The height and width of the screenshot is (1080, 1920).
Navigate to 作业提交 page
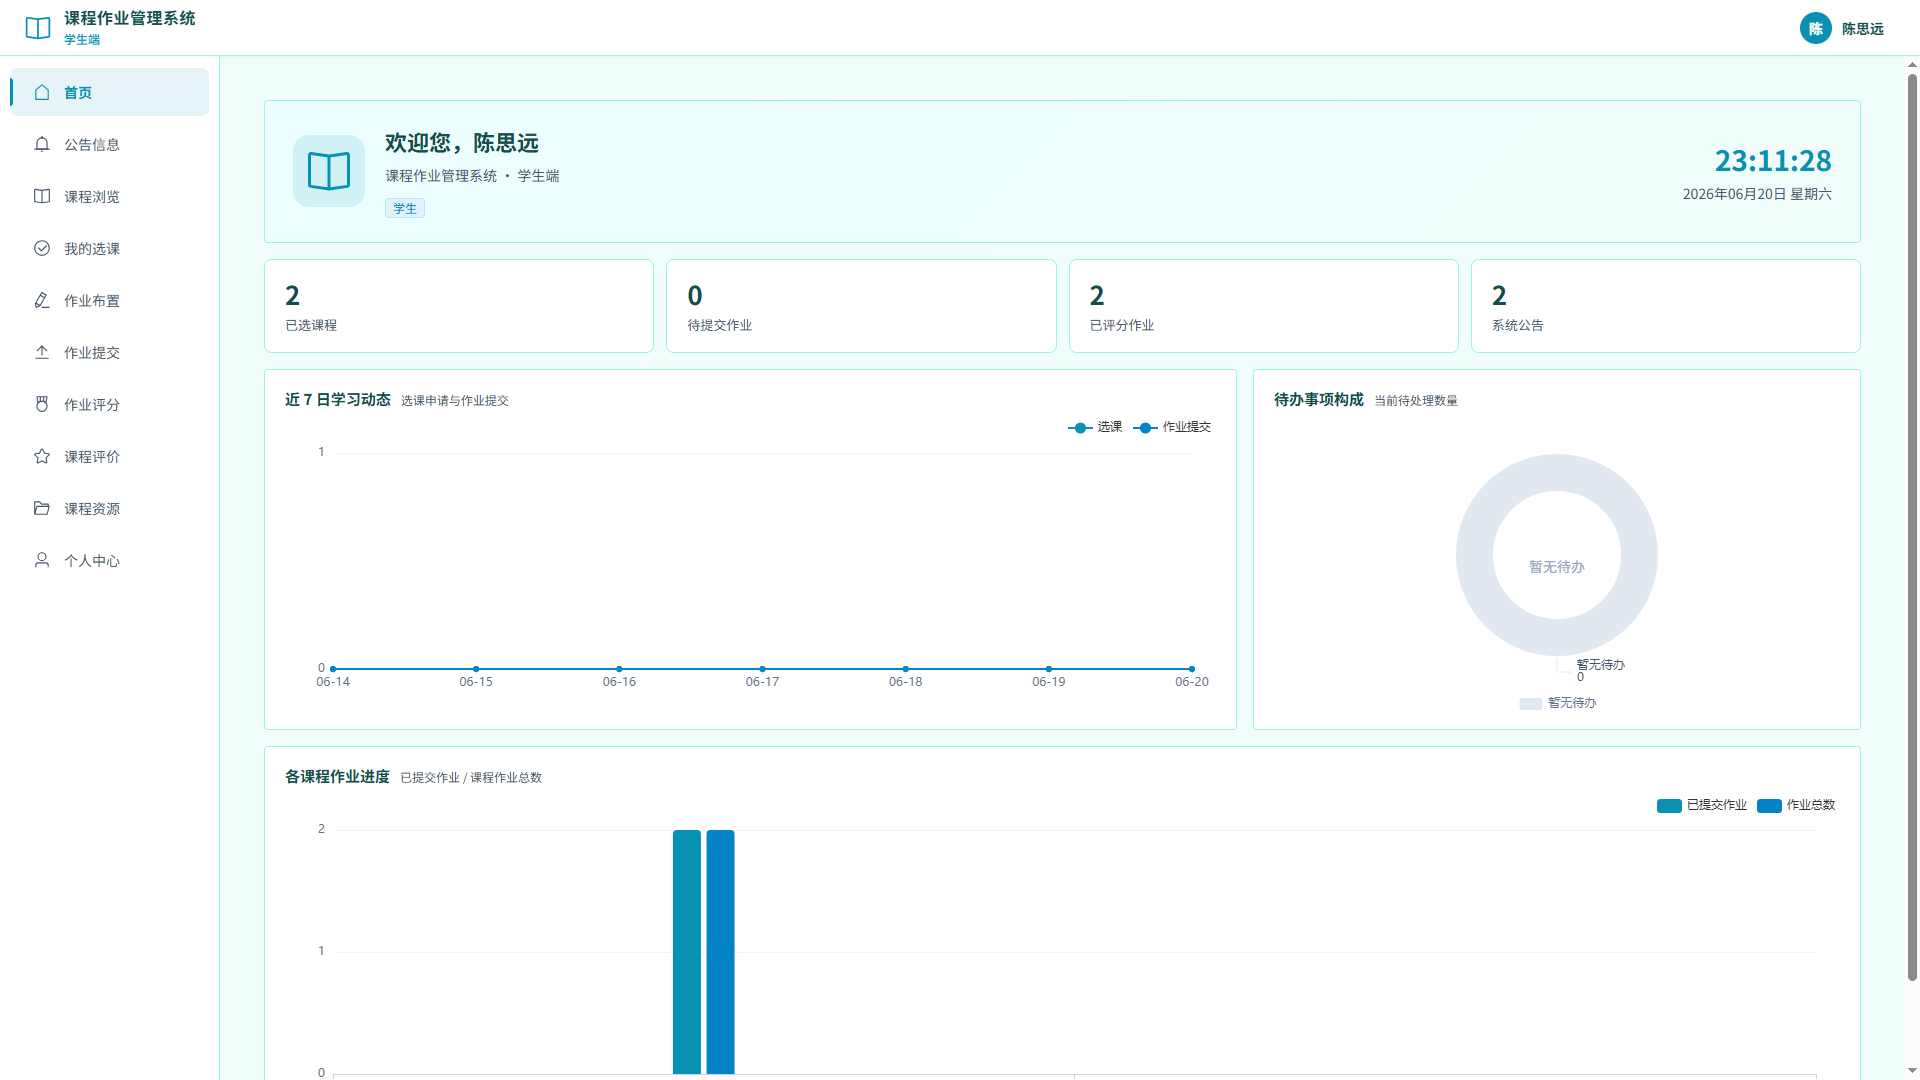tap(109, 352)
